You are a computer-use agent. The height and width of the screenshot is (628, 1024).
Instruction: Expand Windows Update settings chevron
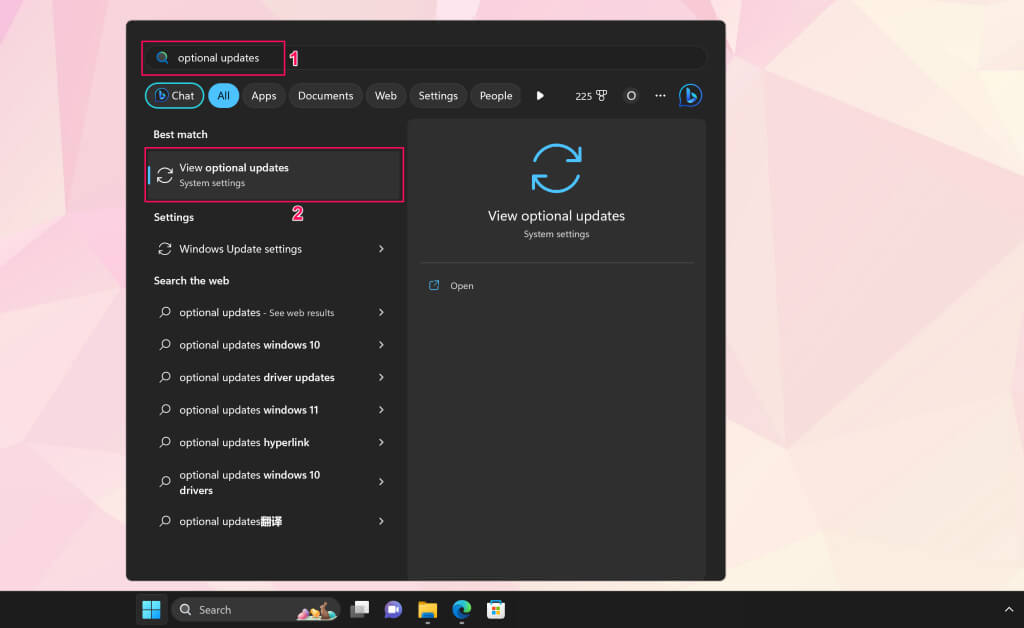pyautogui.click(x=381, y=249)
